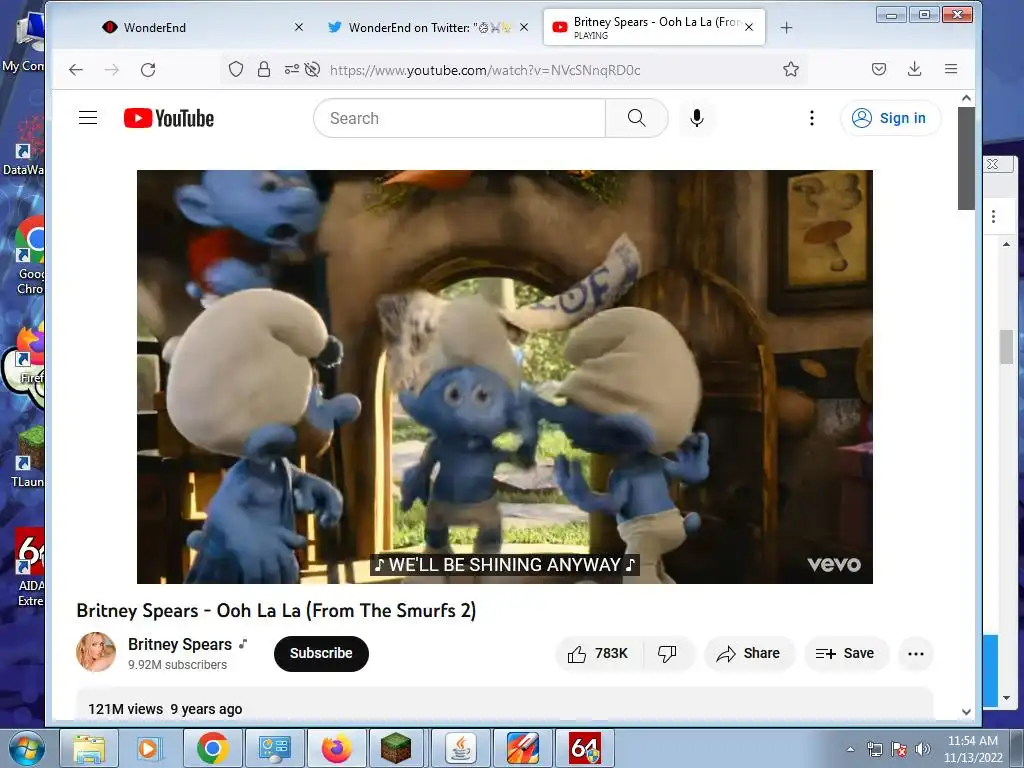Click the magnifier search button
This screenshot has width=1024, height=768.
click(636, 118)
